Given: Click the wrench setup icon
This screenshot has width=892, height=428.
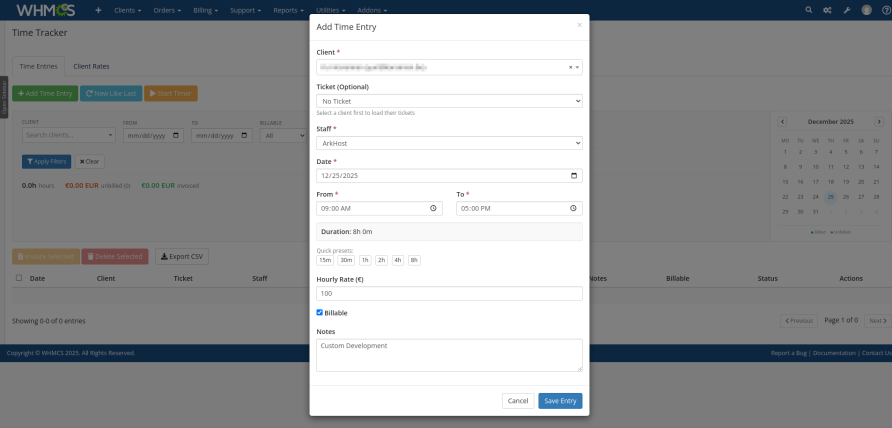Looking at the screenshot, I should (x=847, y=10).
